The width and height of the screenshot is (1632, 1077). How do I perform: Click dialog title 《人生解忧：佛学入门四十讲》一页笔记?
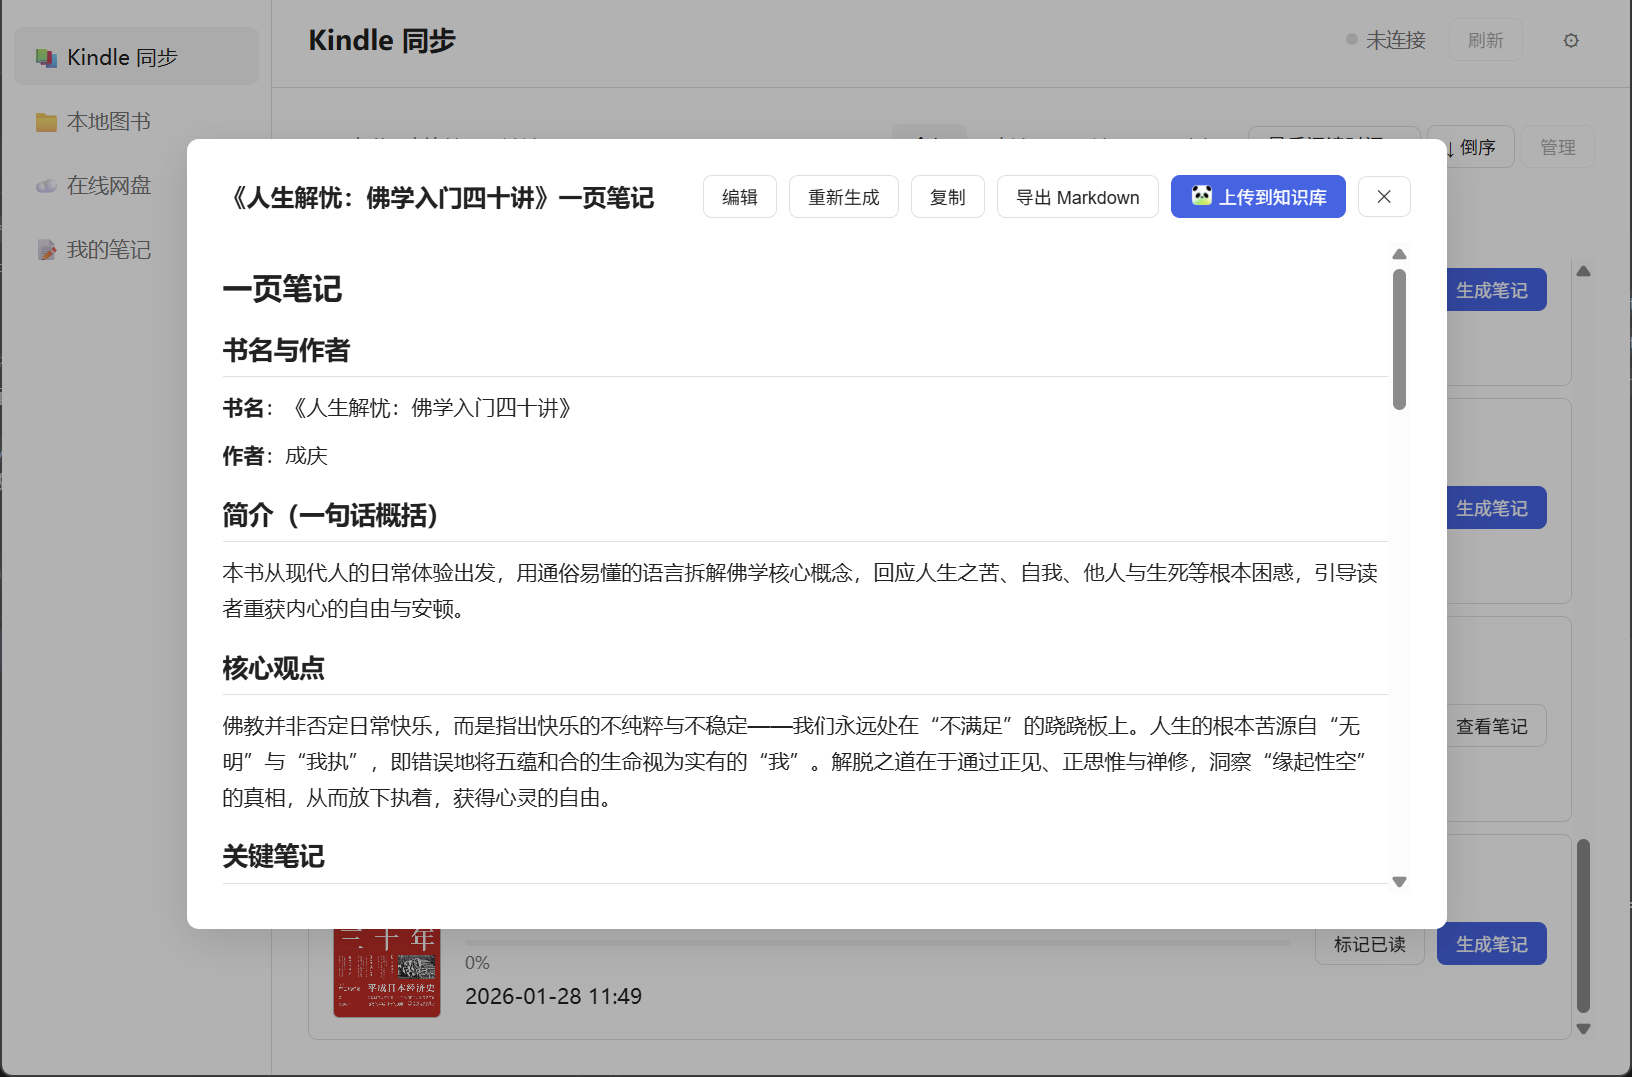pyautogui.click(x=439, y=198)
